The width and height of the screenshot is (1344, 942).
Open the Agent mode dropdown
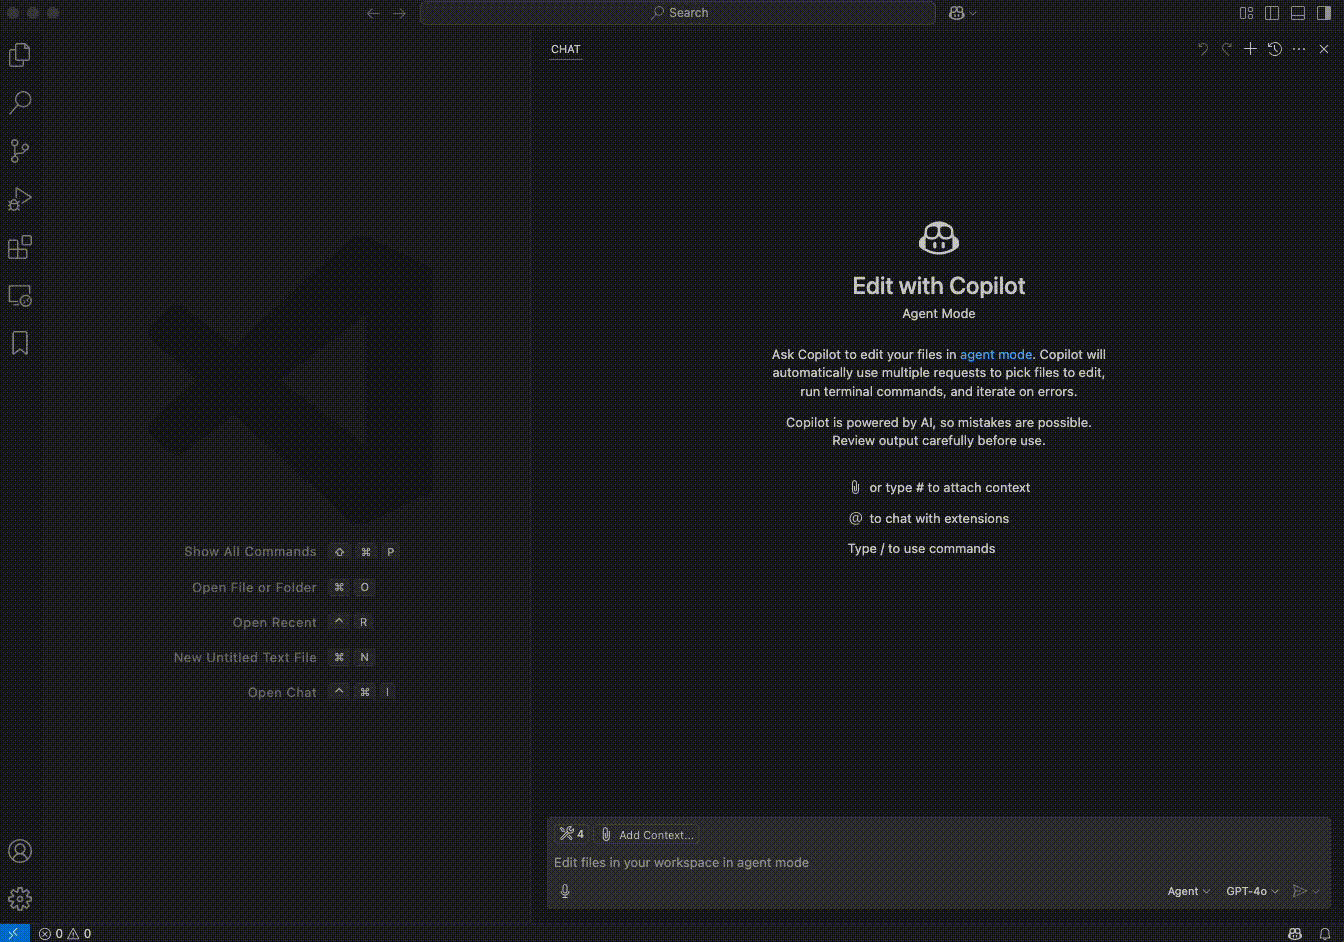click(x=1188, y=891)
